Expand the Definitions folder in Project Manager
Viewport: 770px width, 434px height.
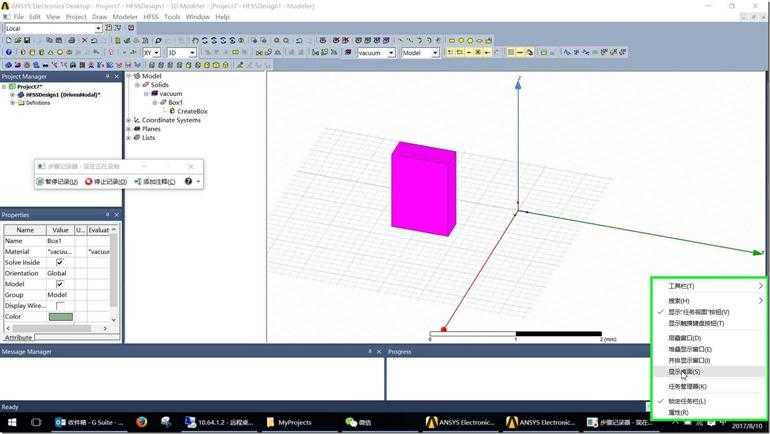pyautogui.click(x=13, y=103)
